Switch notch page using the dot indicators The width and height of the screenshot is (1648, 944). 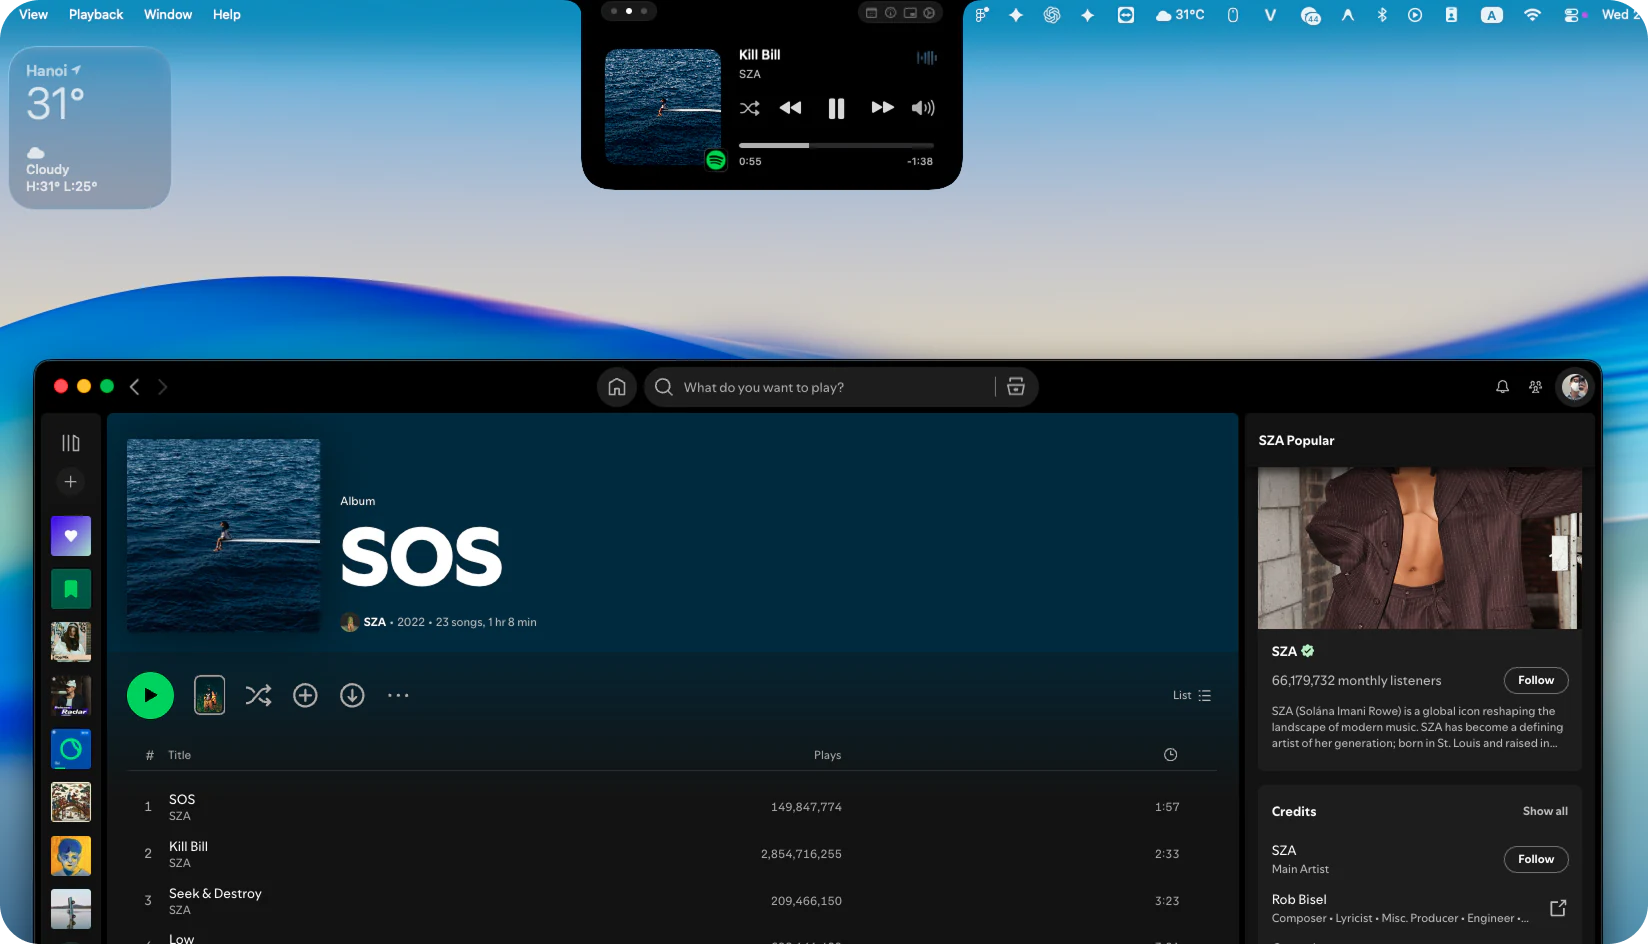[x=629, y=11]
